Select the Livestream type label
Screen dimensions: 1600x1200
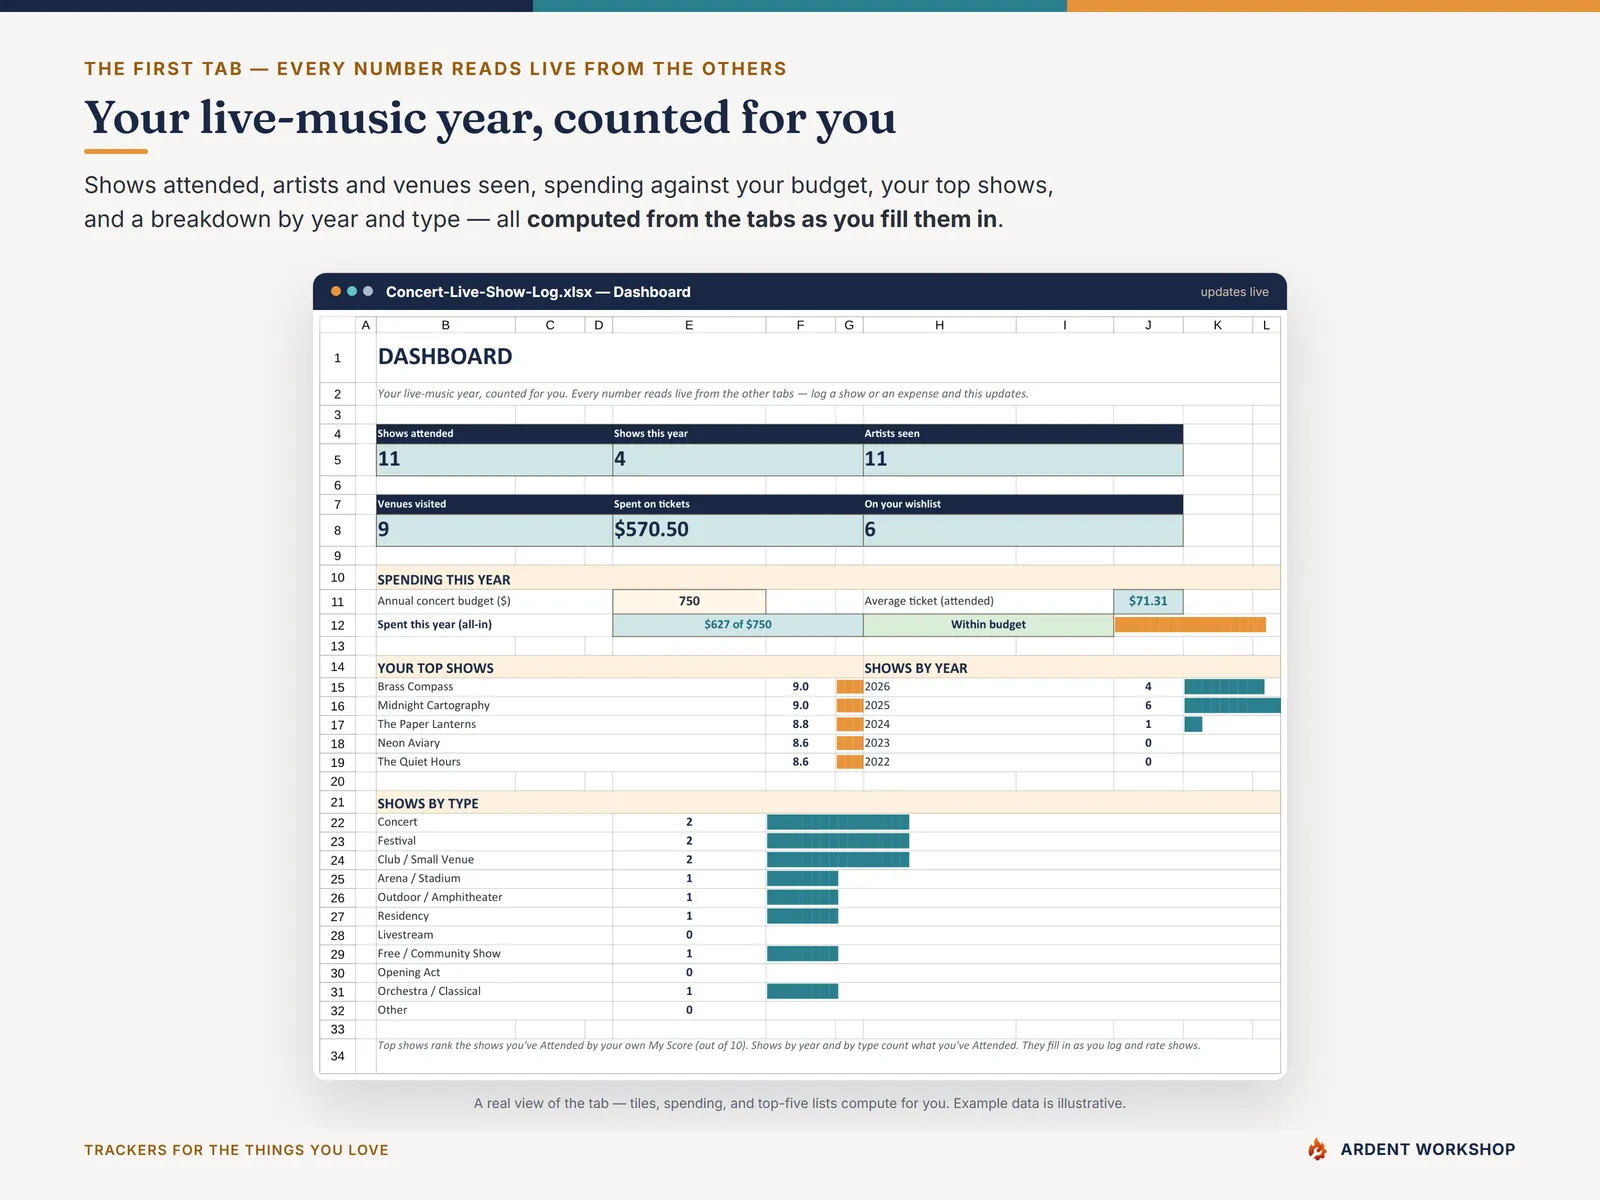click(x=405, y=935)
